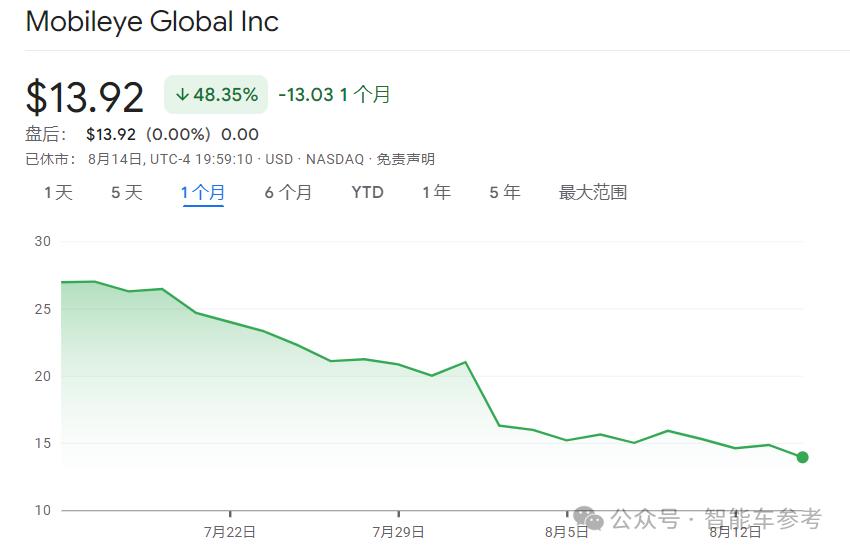This screenshot has width=850, height=553.
Task: Click the 7月22日 date axis marker
Action: point(230,532)
